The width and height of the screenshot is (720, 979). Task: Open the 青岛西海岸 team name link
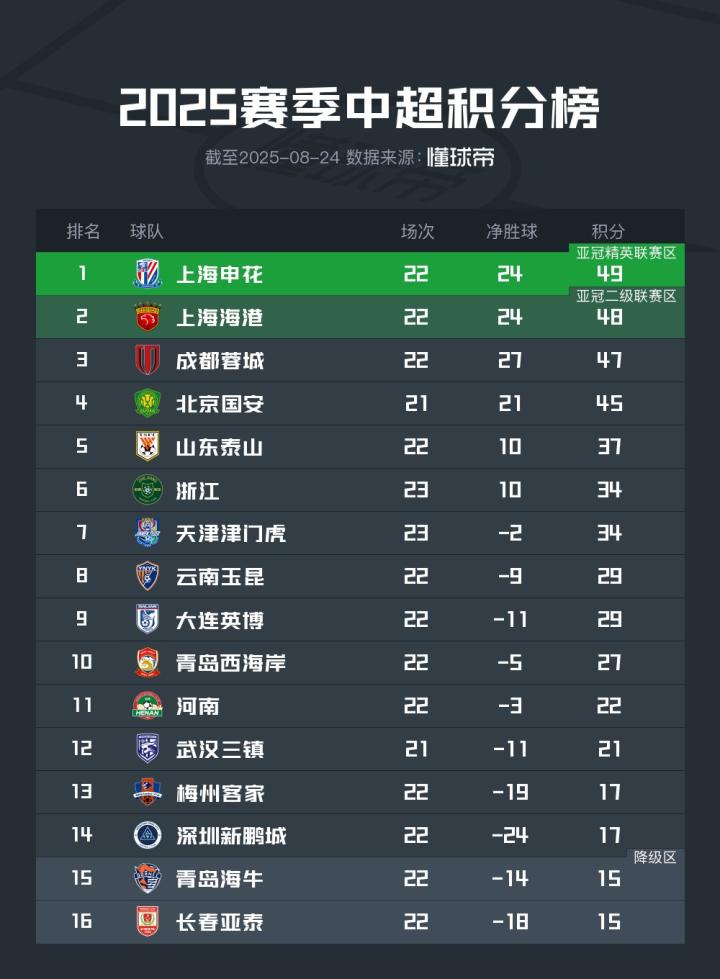[231, 663]
